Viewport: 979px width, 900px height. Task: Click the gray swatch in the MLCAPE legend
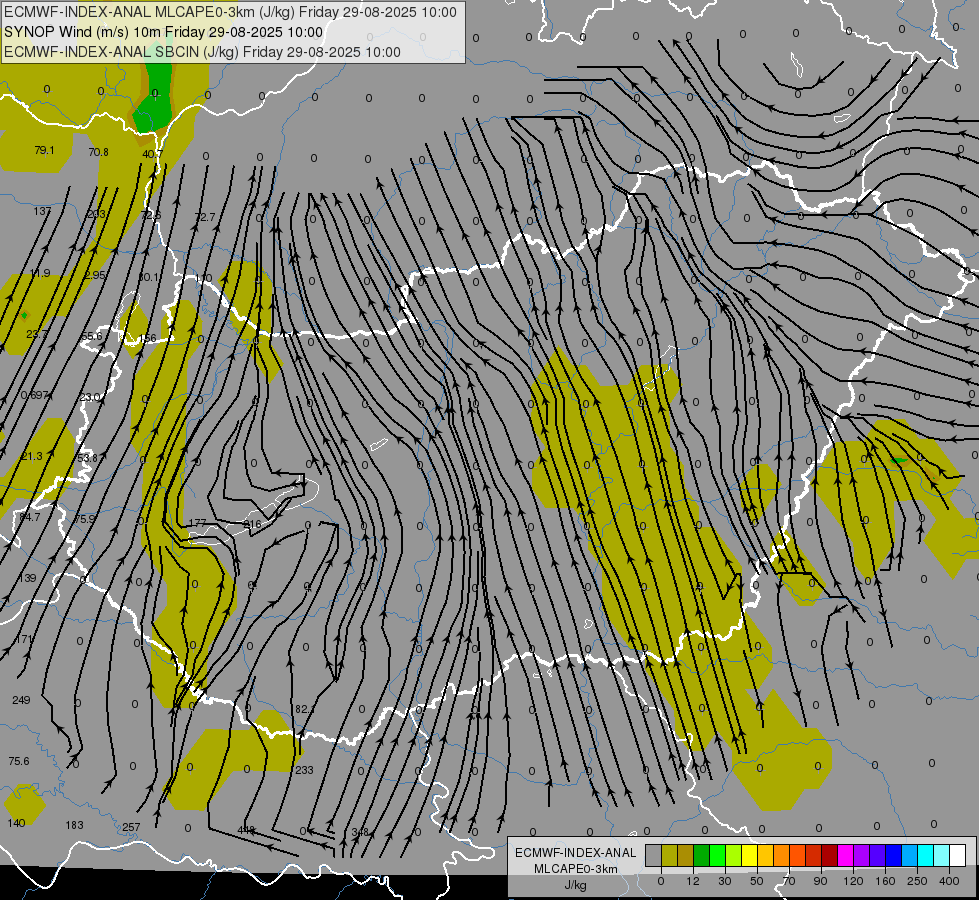[654, 855]
